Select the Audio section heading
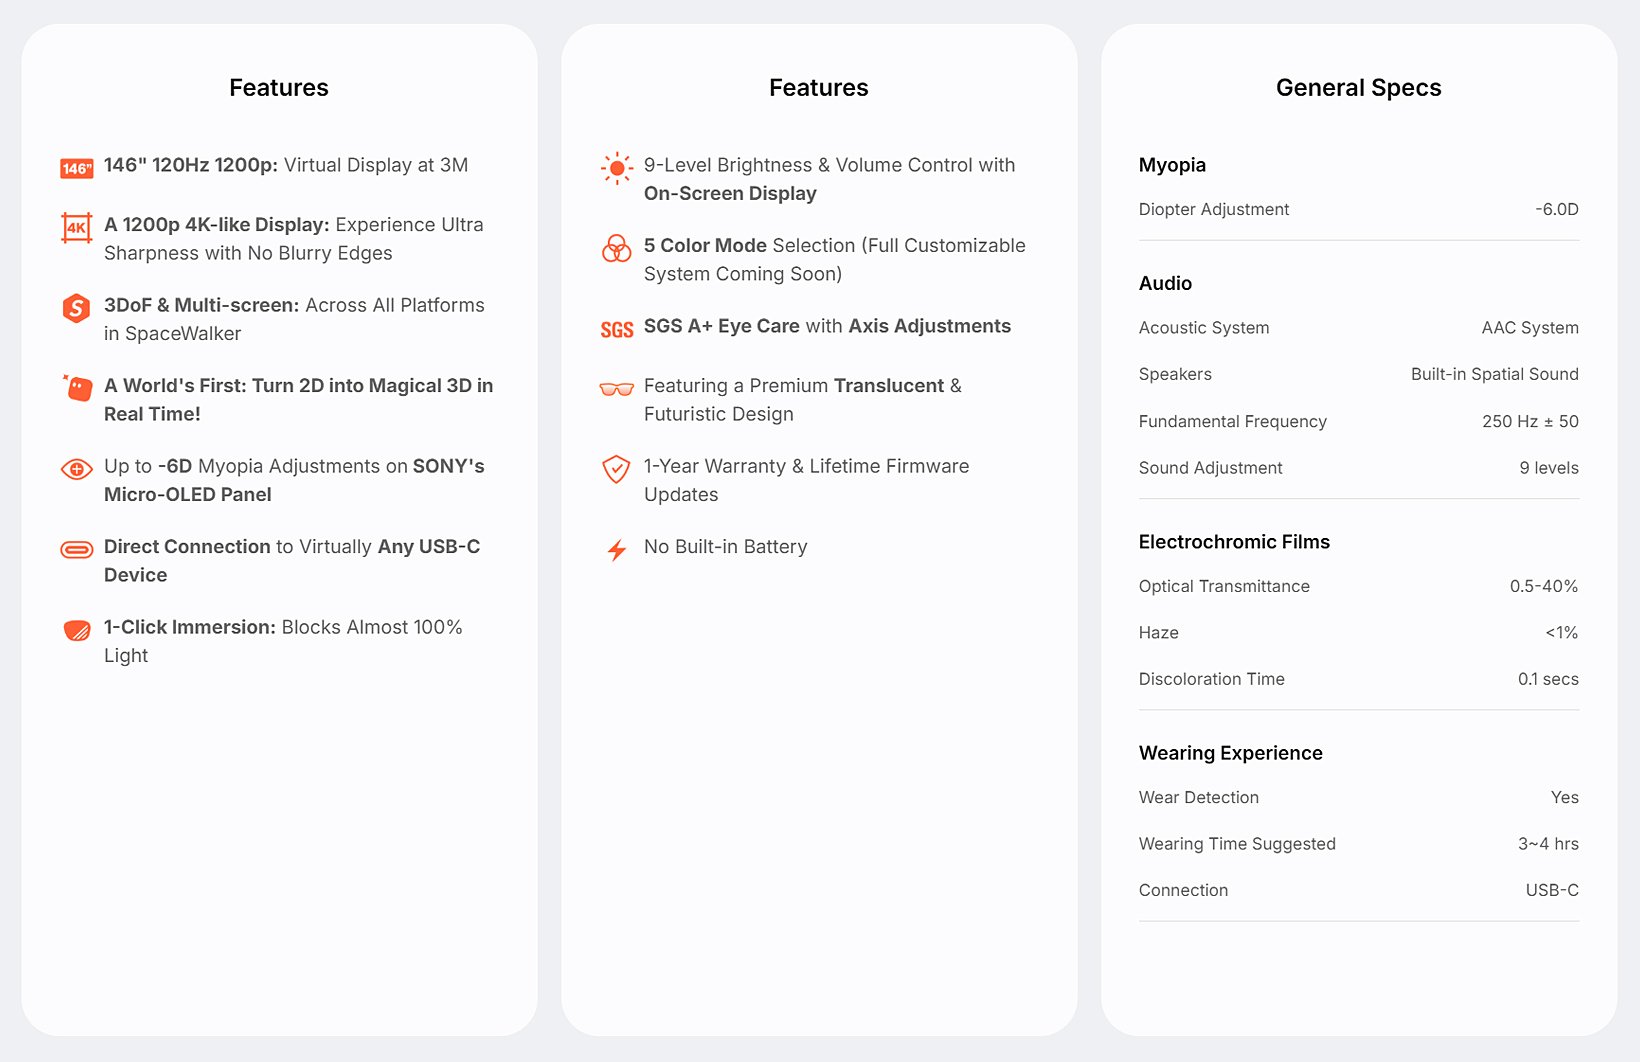1640x1062 pixels. click(x=1165, y=283)
